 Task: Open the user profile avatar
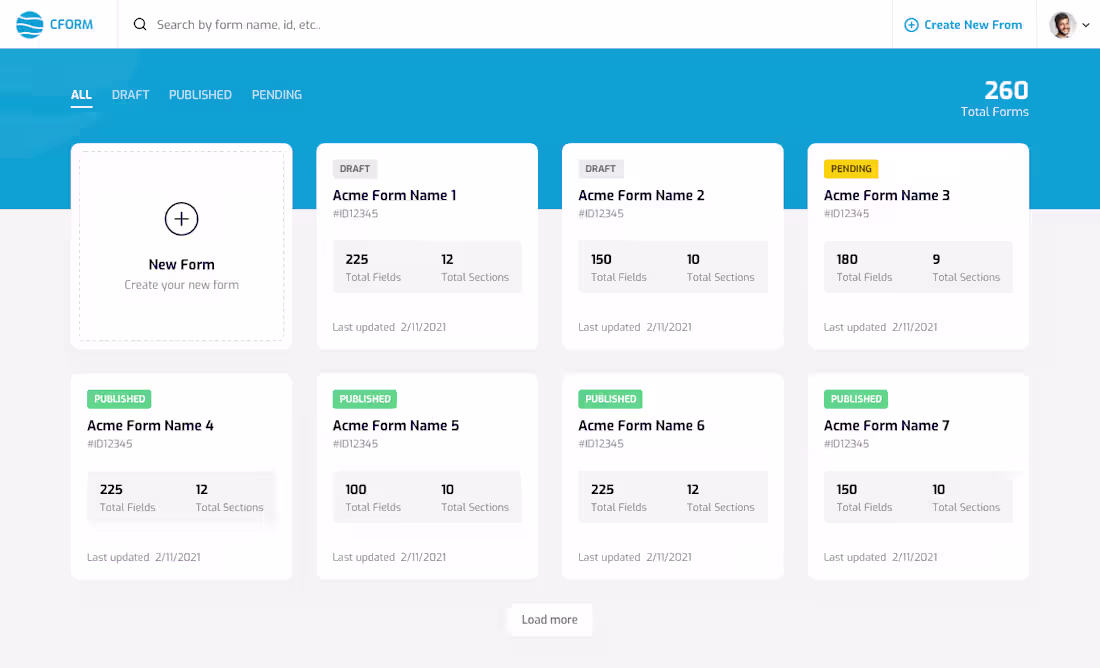(x=1062, y=25)
